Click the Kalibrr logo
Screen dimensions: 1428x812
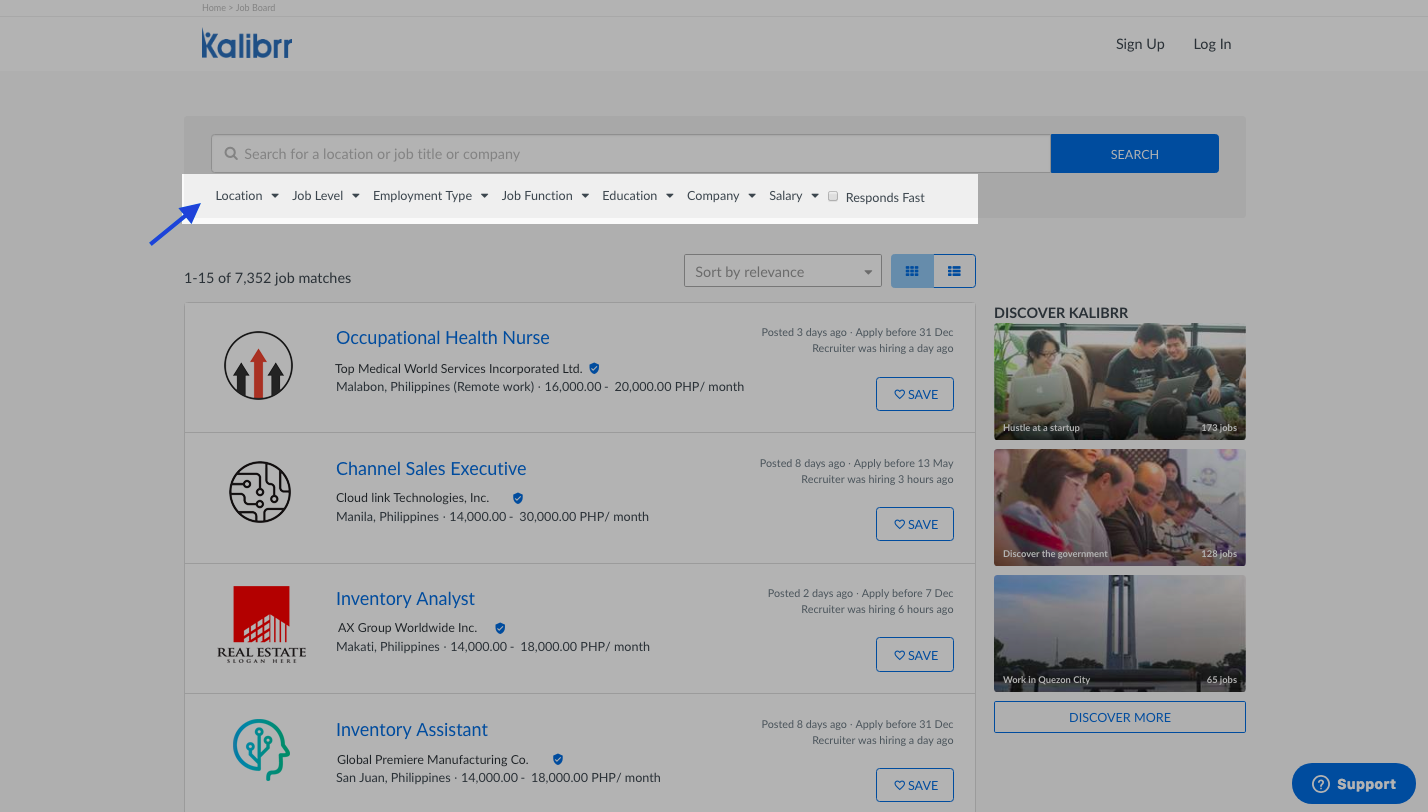246,44
